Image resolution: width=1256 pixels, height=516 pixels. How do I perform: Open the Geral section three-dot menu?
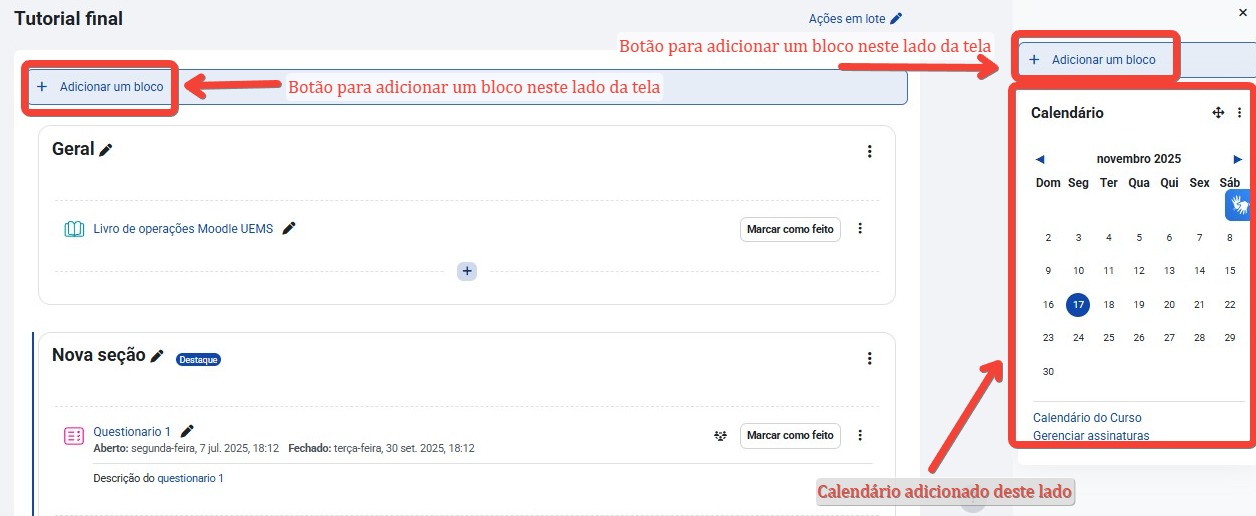[869, 151]
